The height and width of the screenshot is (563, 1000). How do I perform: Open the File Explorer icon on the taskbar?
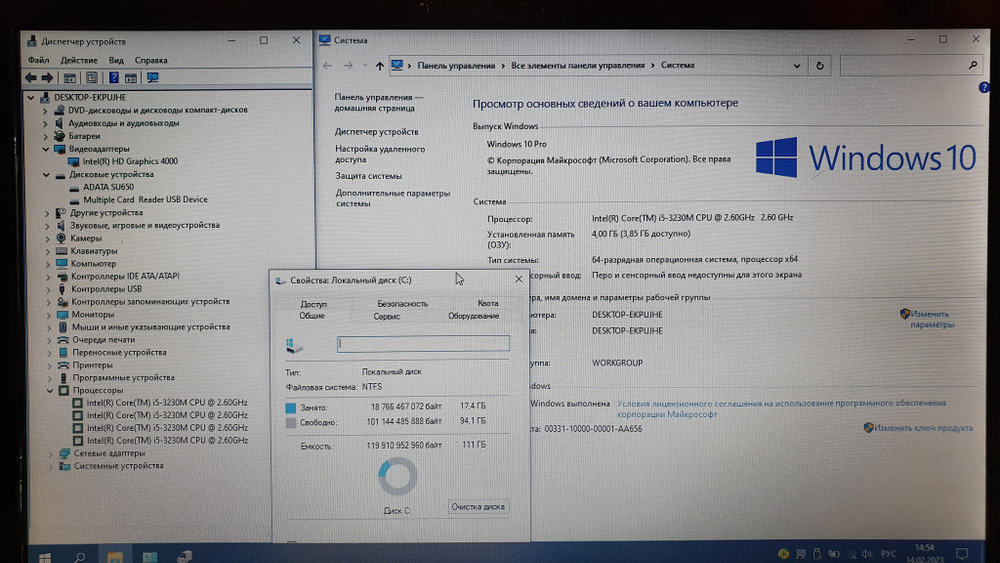115,556
